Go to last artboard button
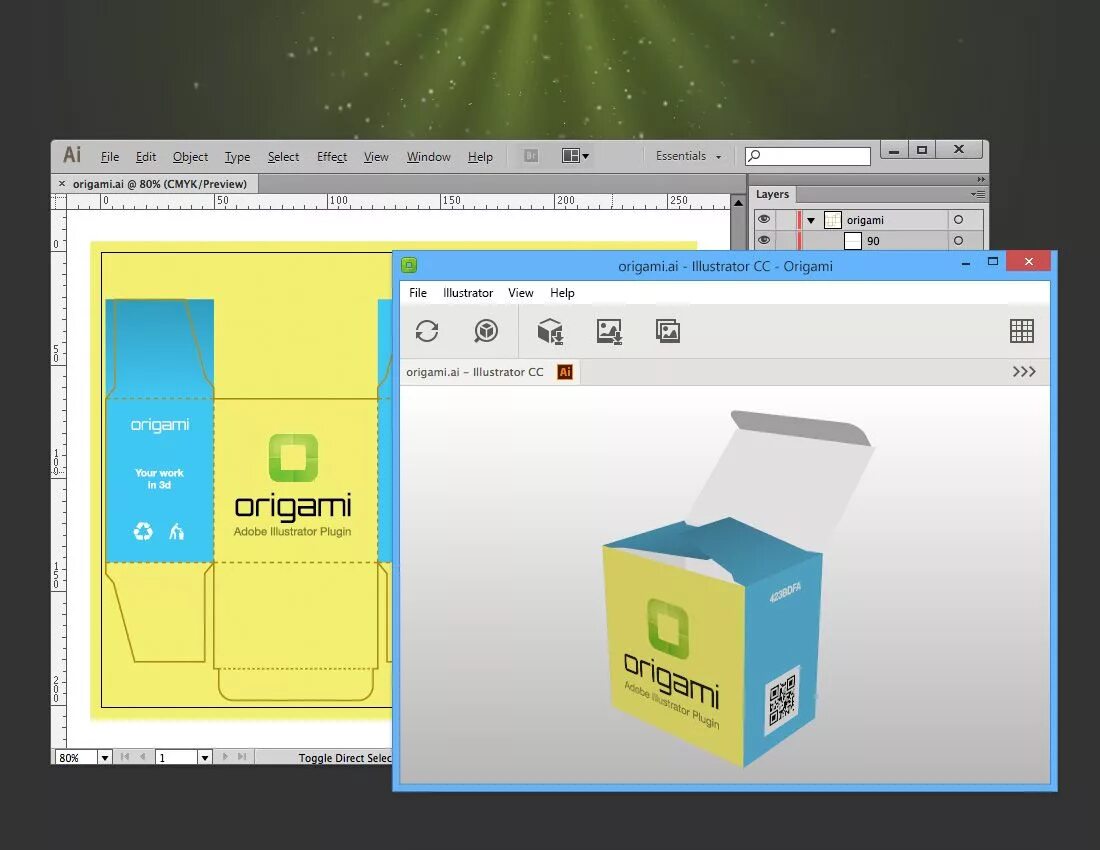The height and width of the screenshot is (850, 1100). tap(242, 757)
